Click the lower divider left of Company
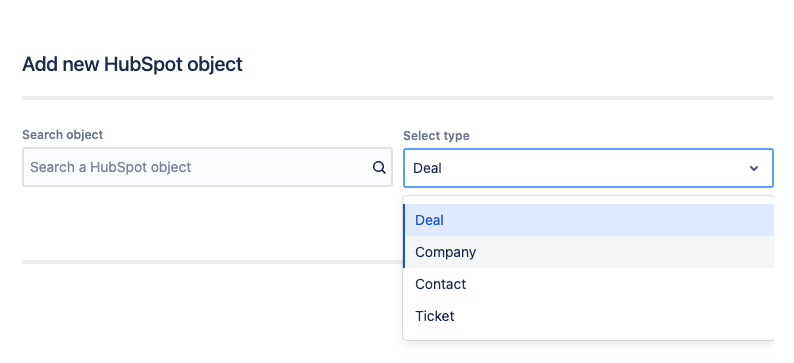The image size is (794, 363). tap(212, 262)
